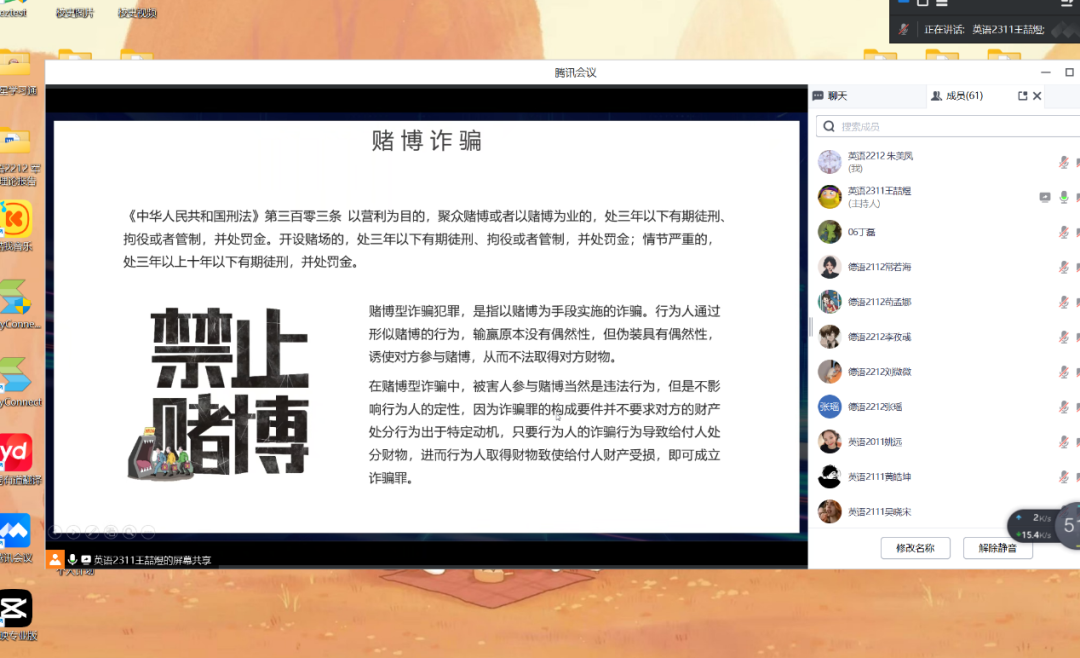The height and width of the screenshot is (658, 1080).
Task: Close the members side panel
Action: coord(1037,96)
